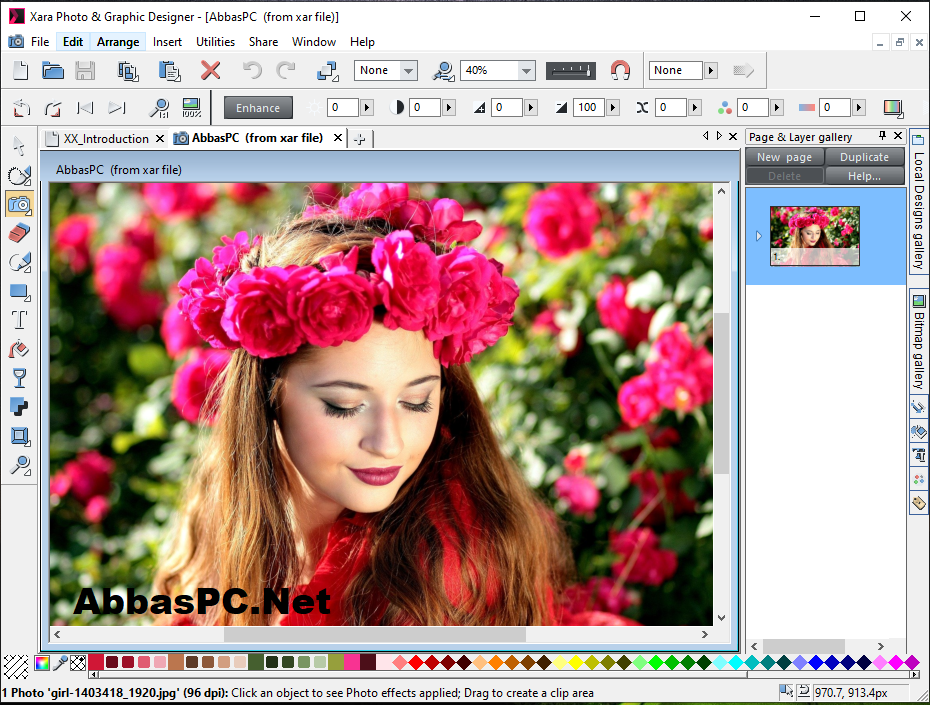Apply the yellow diamond color swatch
Image resolution: width=930 pixels, height=705 pixels.
575,662
